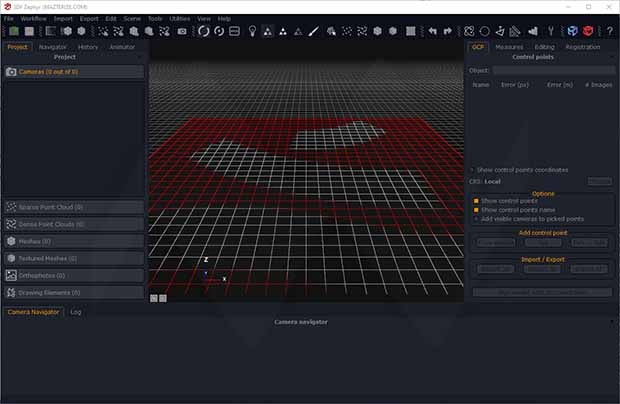Expand Show control points coordinates

click(472, 170)
